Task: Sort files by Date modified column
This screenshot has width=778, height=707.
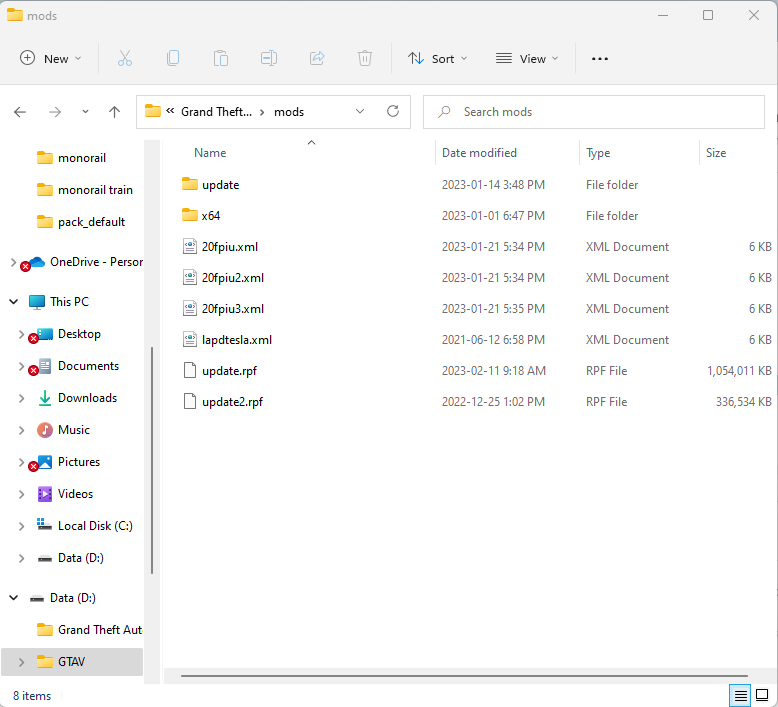Action: click(x=480, y=153)
